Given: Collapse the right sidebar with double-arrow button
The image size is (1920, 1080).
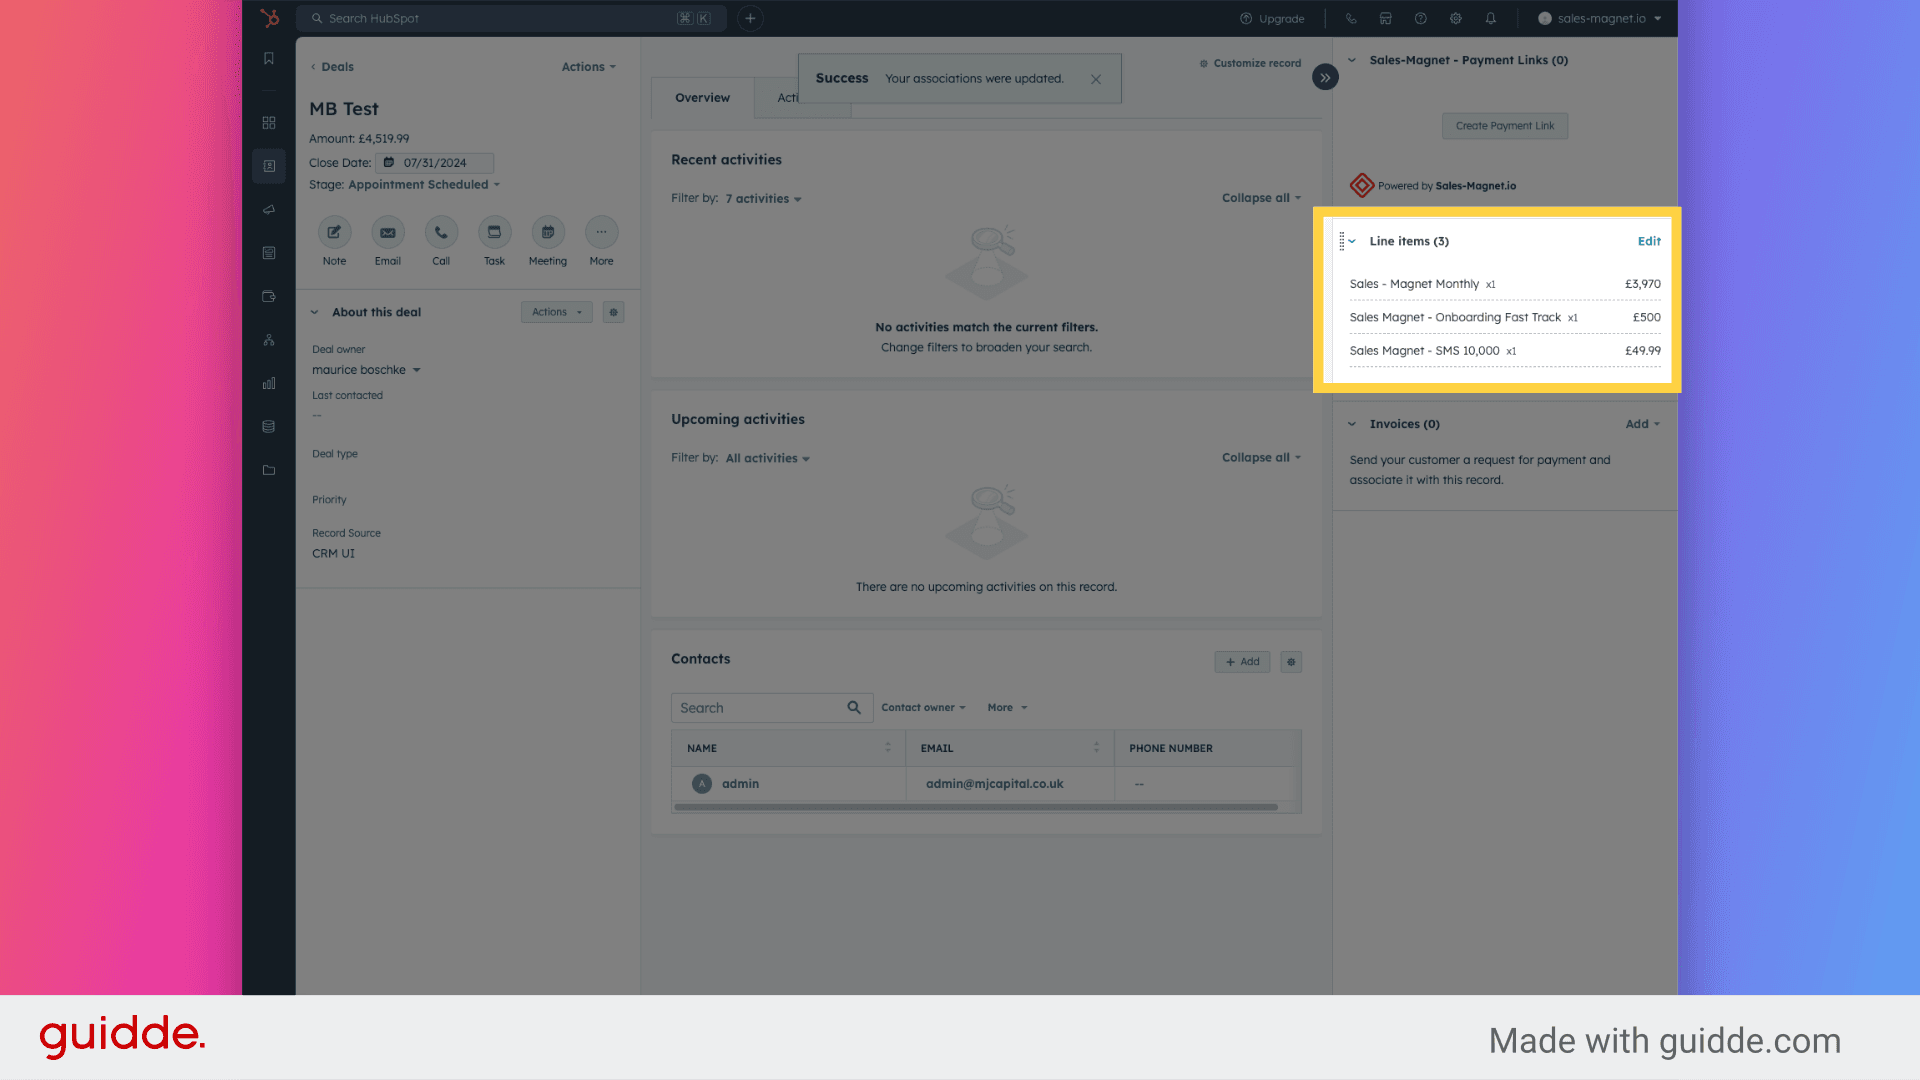Looking at the screenshot, I should click(x=1325, y=77).
